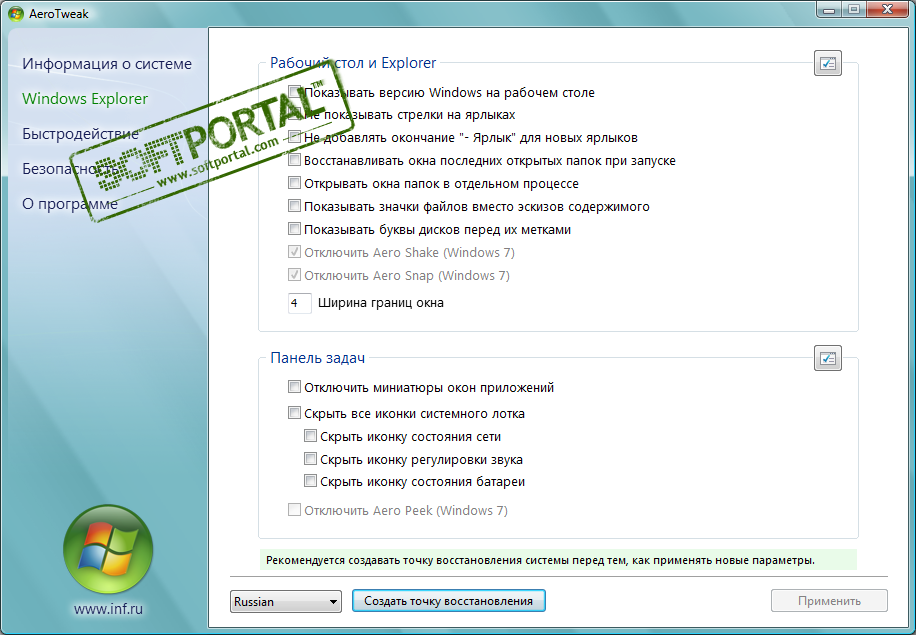Check Открывать окна папок в отдельном процессе
The width and height of the screenshot is (916, 635).
pos(294,183)
